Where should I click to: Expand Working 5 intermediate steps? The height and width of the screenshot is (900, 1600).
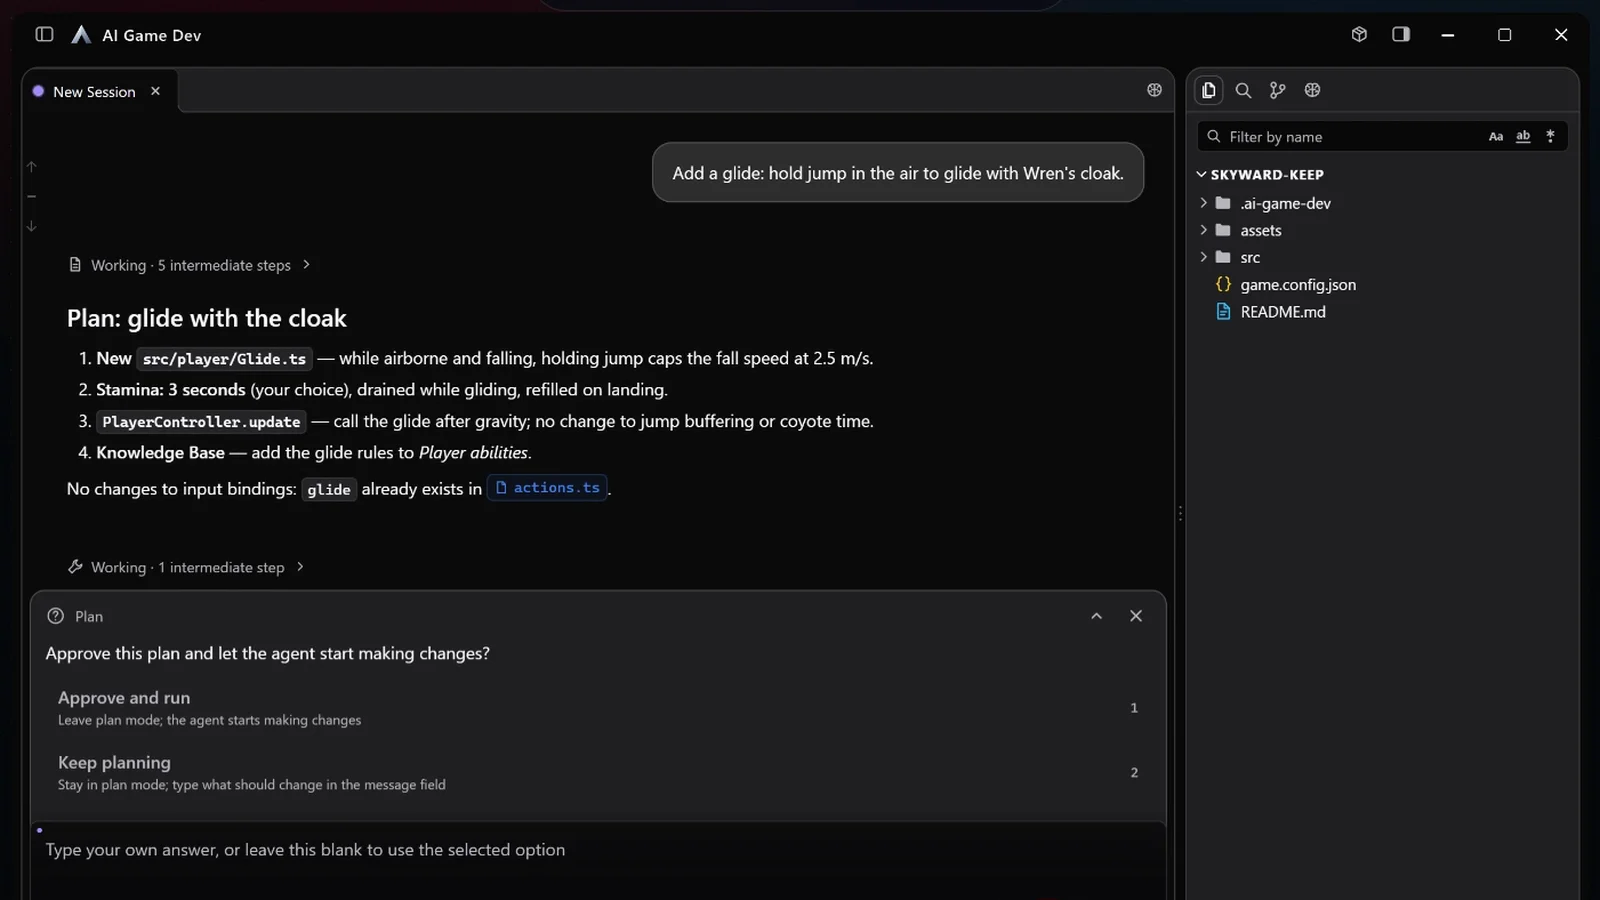[190, 265]
